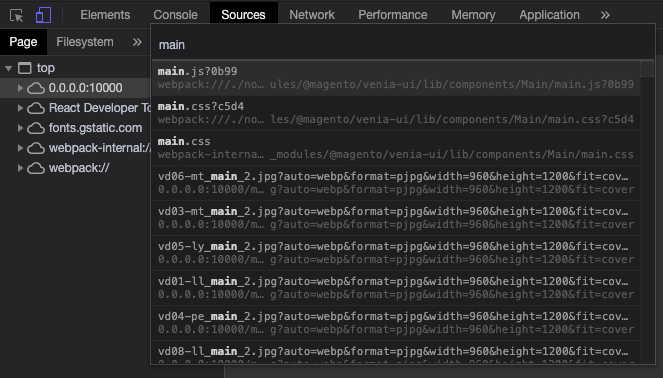Open main.js?0b99 search result
The image size is (663, 378).
pos(396,78)
